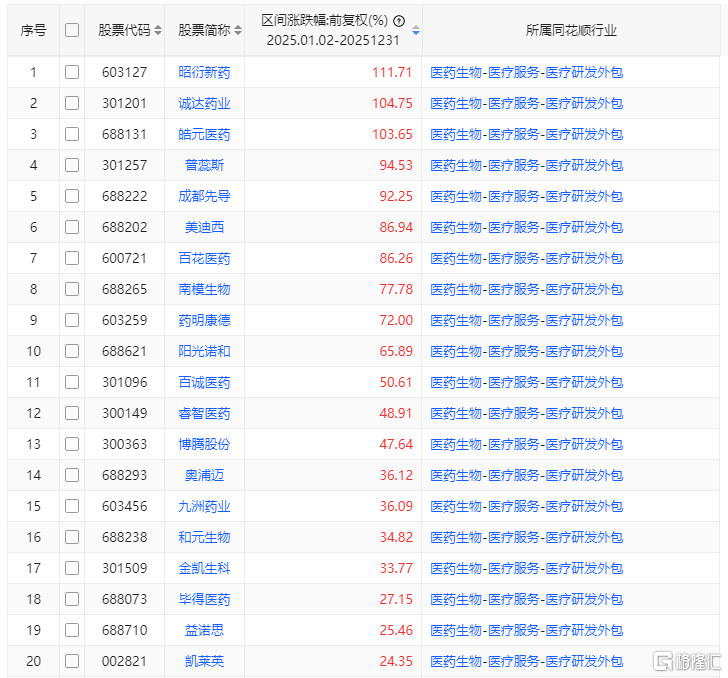Viewport: 728px width, 678px height.
Task: Check the box for 诚达药业 row
Action: pos(72,103)
